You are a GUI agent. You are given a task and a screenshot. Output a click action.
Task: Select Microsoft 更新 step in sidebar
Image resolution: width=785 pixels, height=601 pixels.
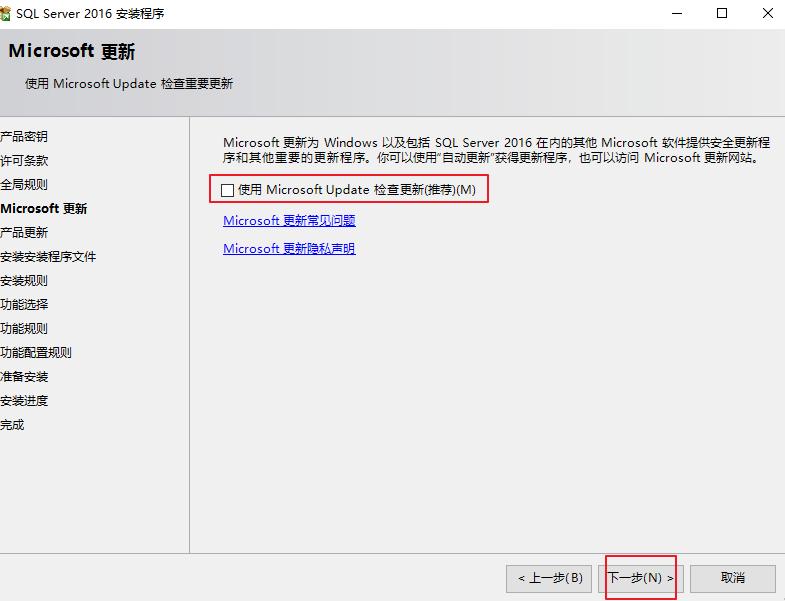[44, 208]
